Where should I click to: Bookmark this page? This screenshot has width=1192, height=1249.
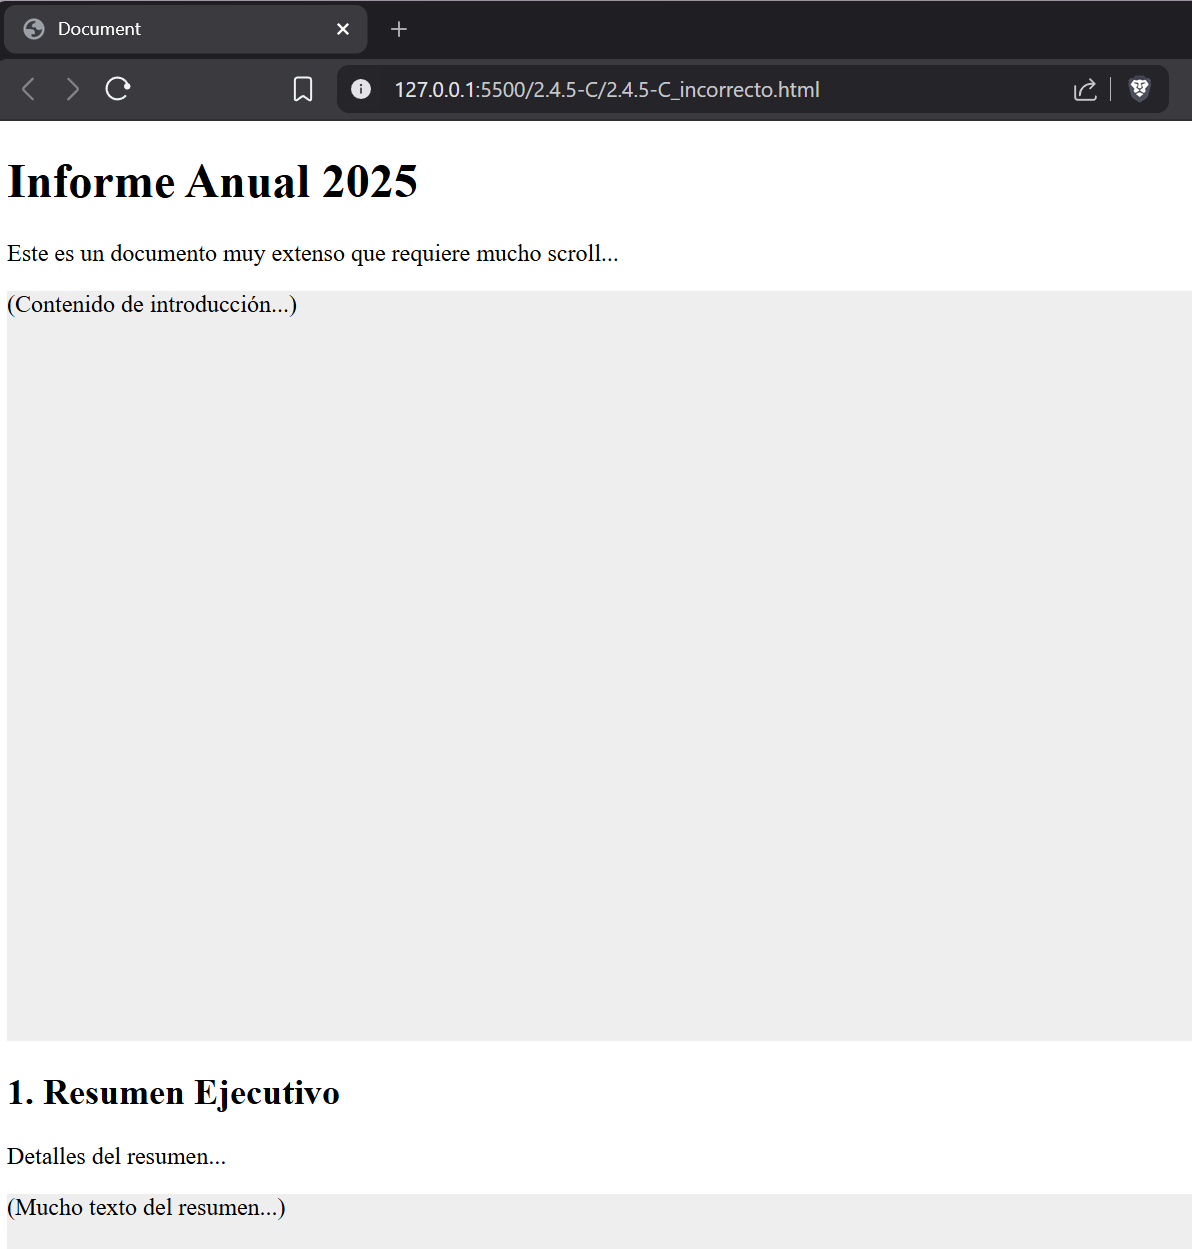coord(302,89)
